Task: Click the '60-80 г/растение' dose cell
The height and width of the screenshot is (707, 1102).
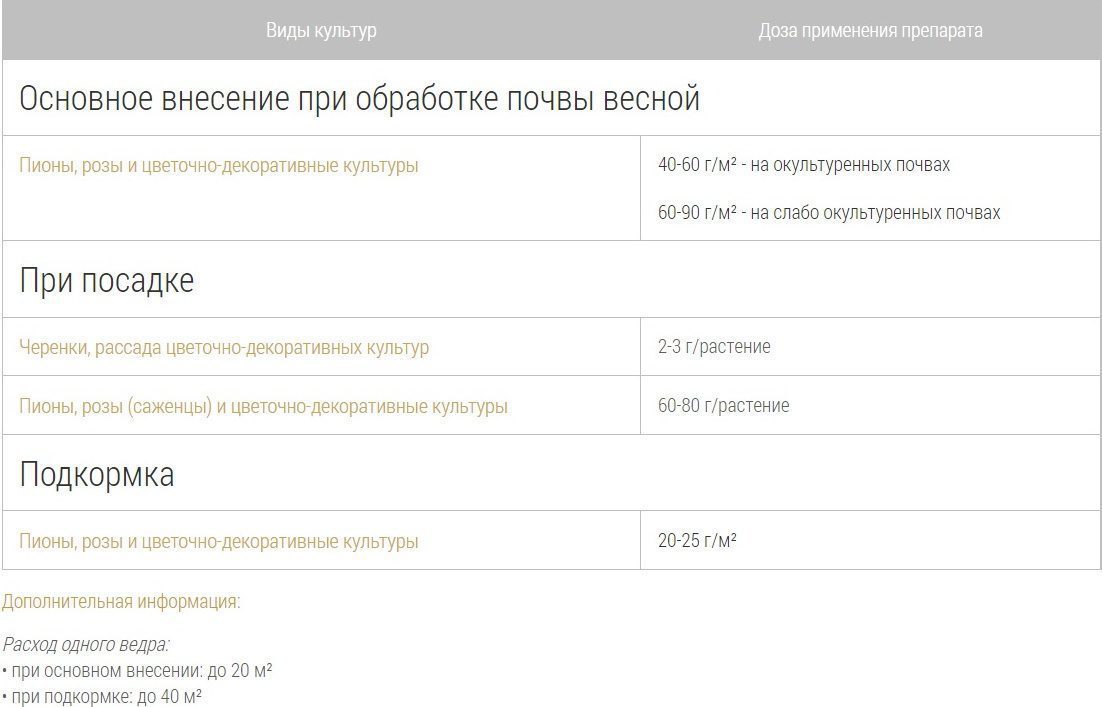Action: [x=723, y=406]
